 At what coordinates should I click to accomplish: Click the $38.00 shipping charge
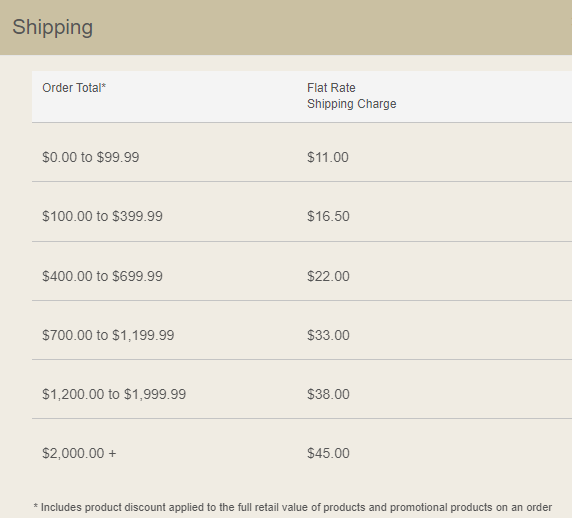(x=328, y=394)
